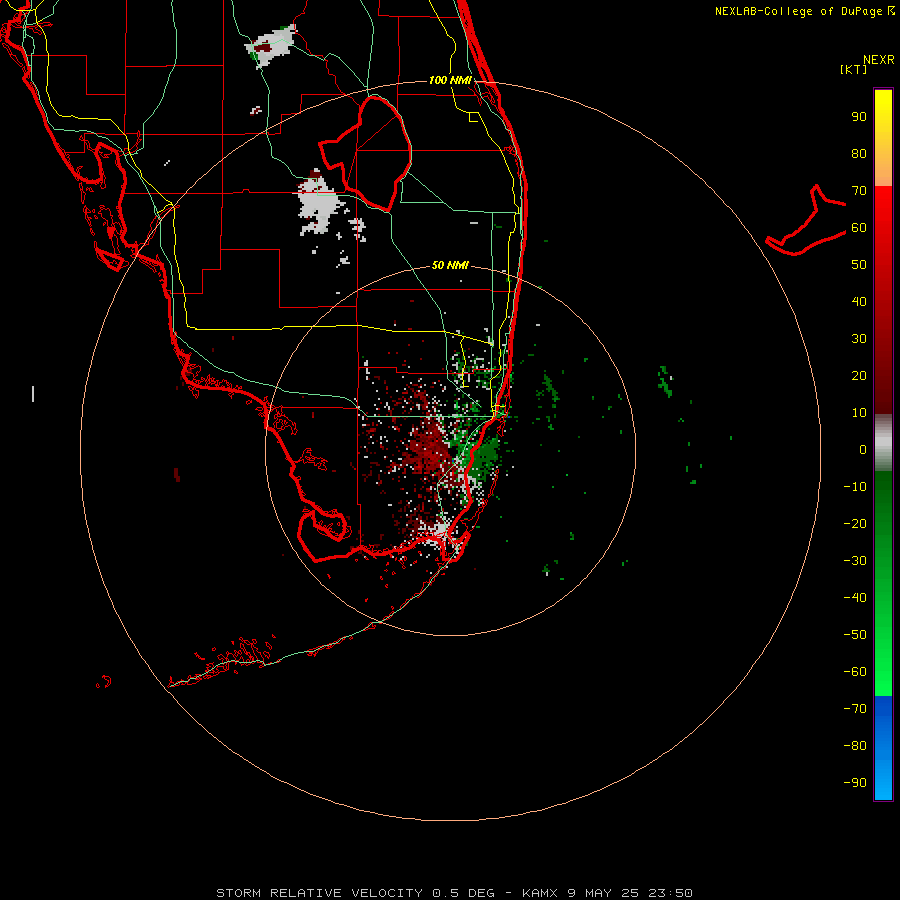Screen dimensions: 900x900
Task: Click the 80 value on velocity scale
Action: click(x=859, y=153)
